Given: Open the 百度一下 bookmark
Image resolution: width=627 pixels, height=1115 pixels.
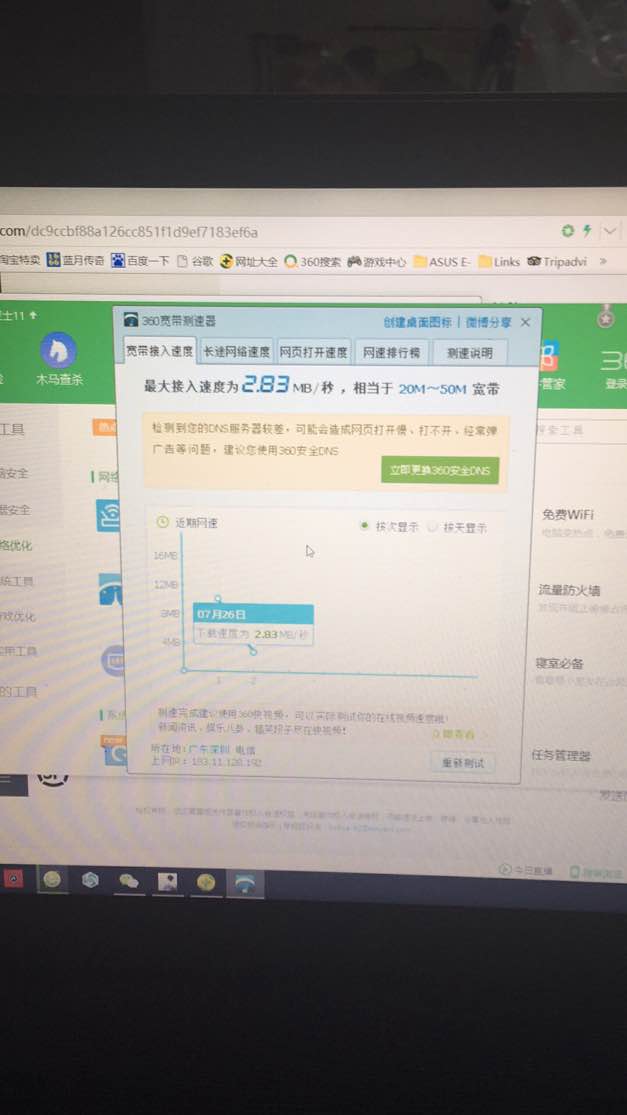Looking at the screenshot, I should [140, 261].
